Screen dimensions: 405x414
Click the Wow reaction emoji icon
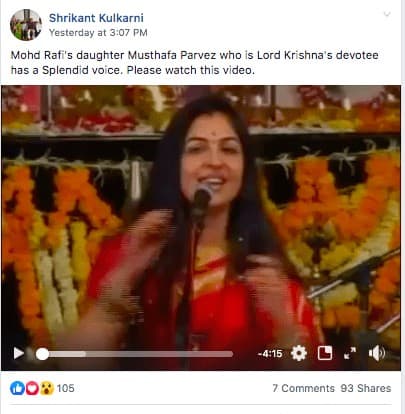47,388
